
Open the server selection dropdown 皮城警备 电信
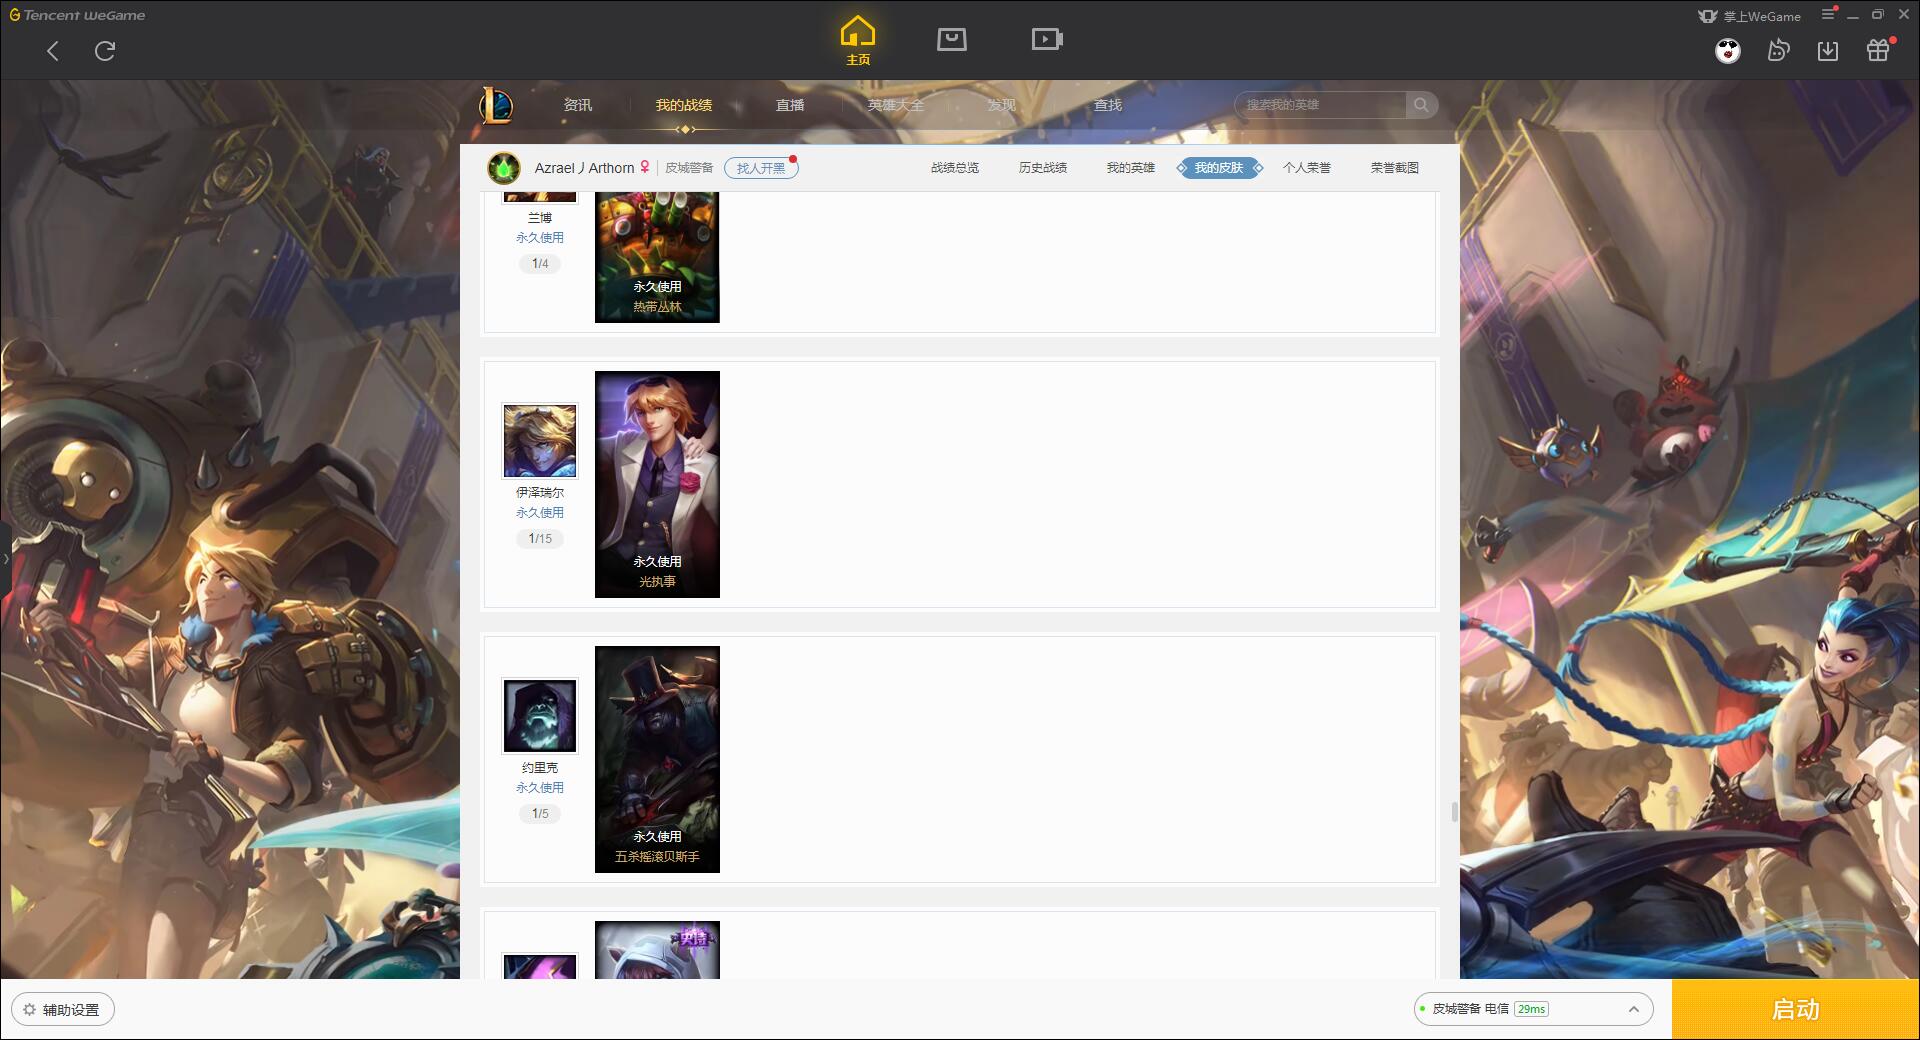click(1533, 1009)
